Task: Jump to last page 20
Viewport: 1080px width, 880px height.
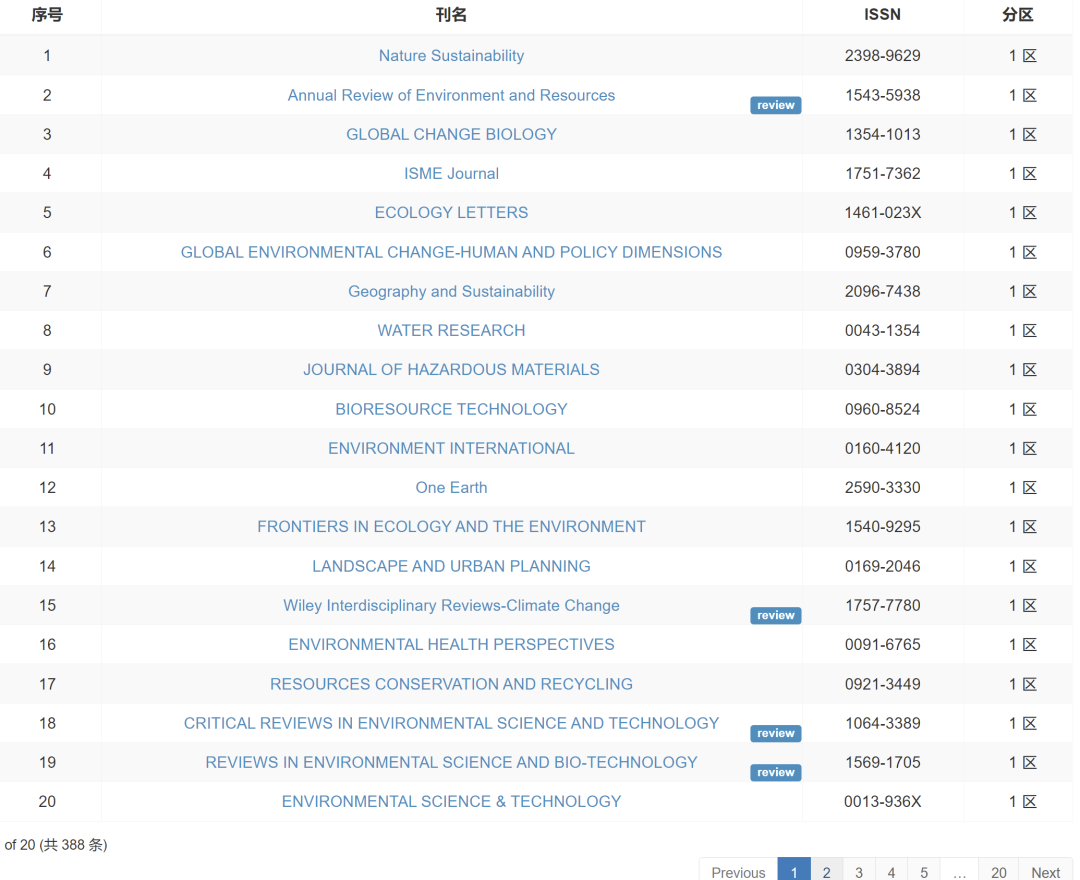Action: click(998, 871)
